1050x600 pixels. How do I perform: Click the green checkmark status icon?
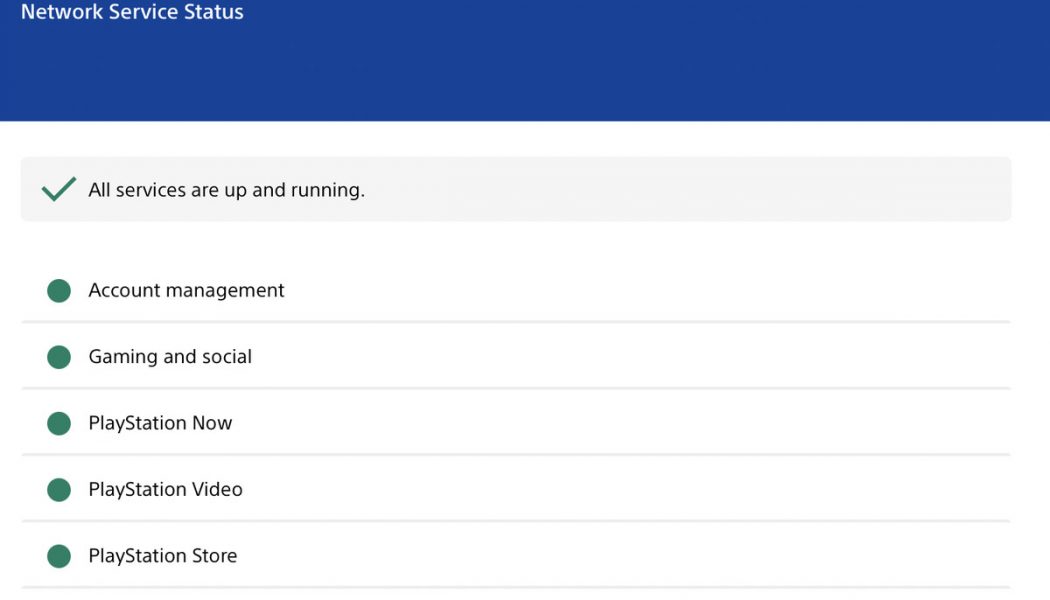pos(59,189)
